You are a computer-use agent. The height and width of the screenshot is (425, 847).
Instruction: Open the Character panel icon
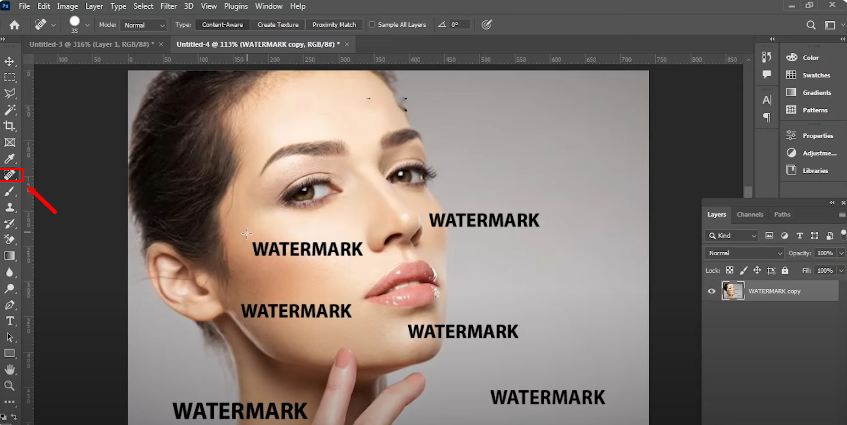(767, 100)
